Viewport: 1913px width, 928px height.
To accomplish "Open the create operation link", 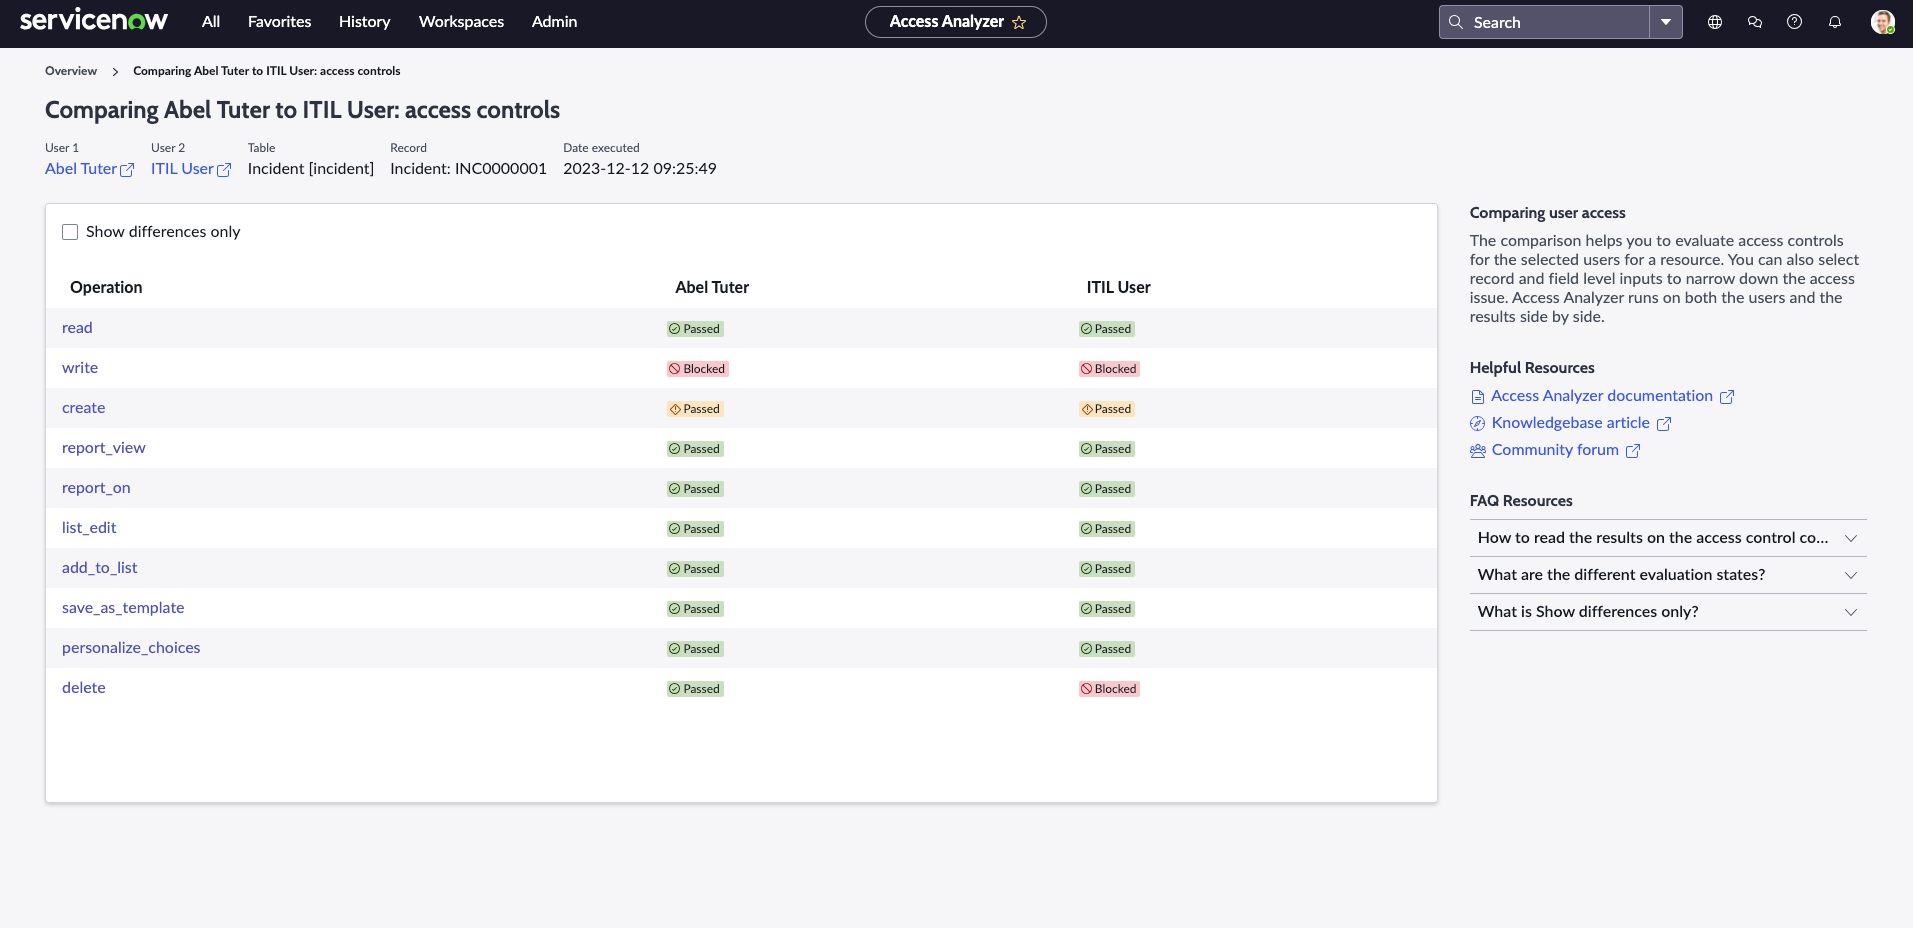I will 84,408.
